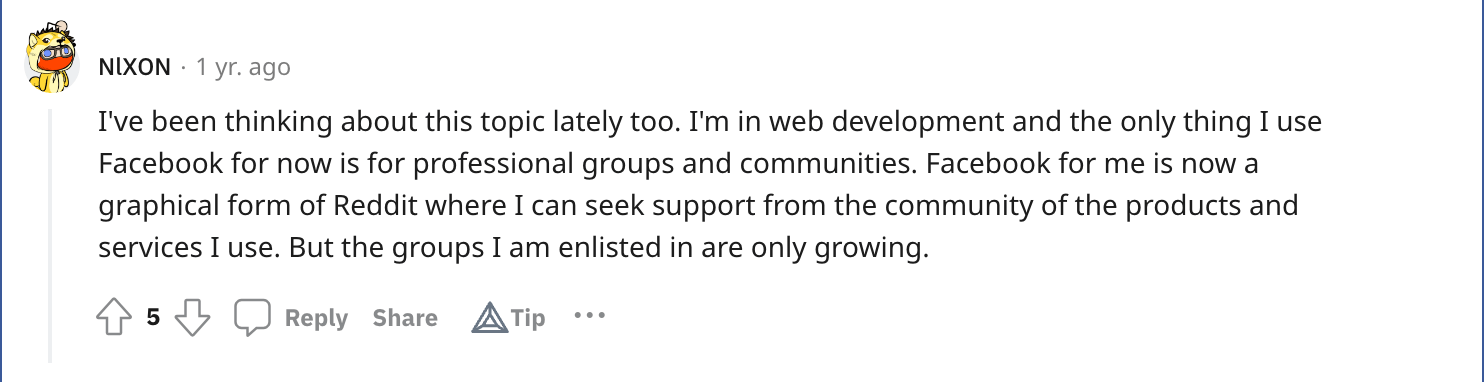Click the vote count number 5
Screen dimensions: 1484x382
pos(153,318)
